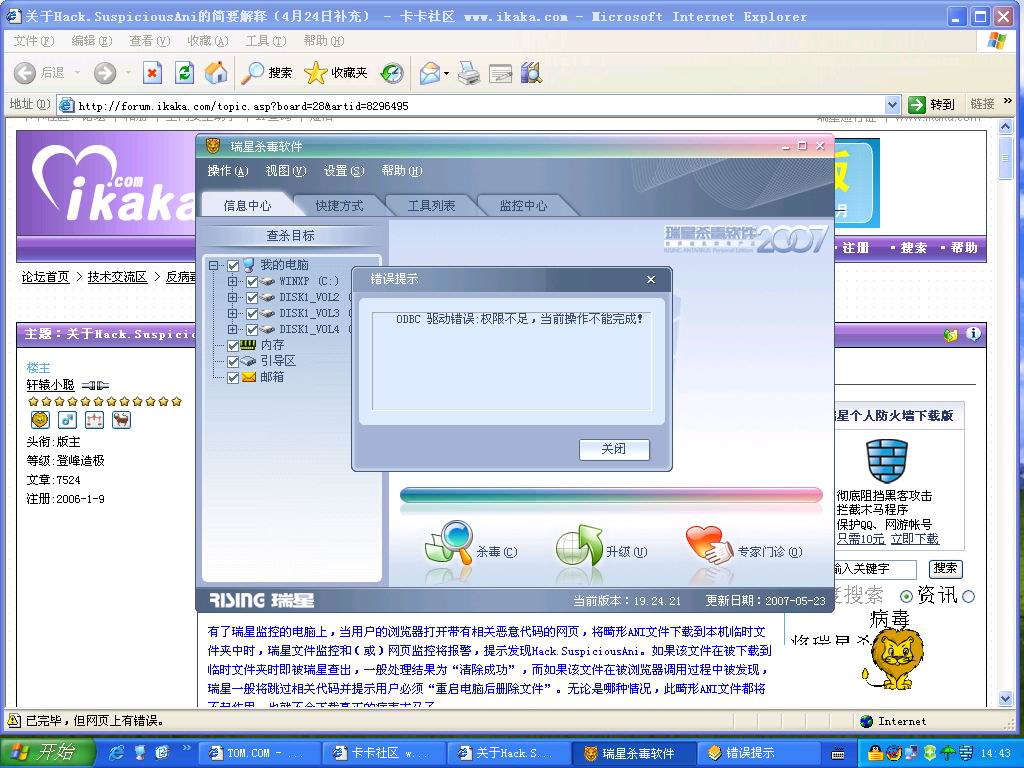This screenshot has height=768, width=1024.
Task: Click the 升级 upgrade globe icon
Action: point(579,545)
